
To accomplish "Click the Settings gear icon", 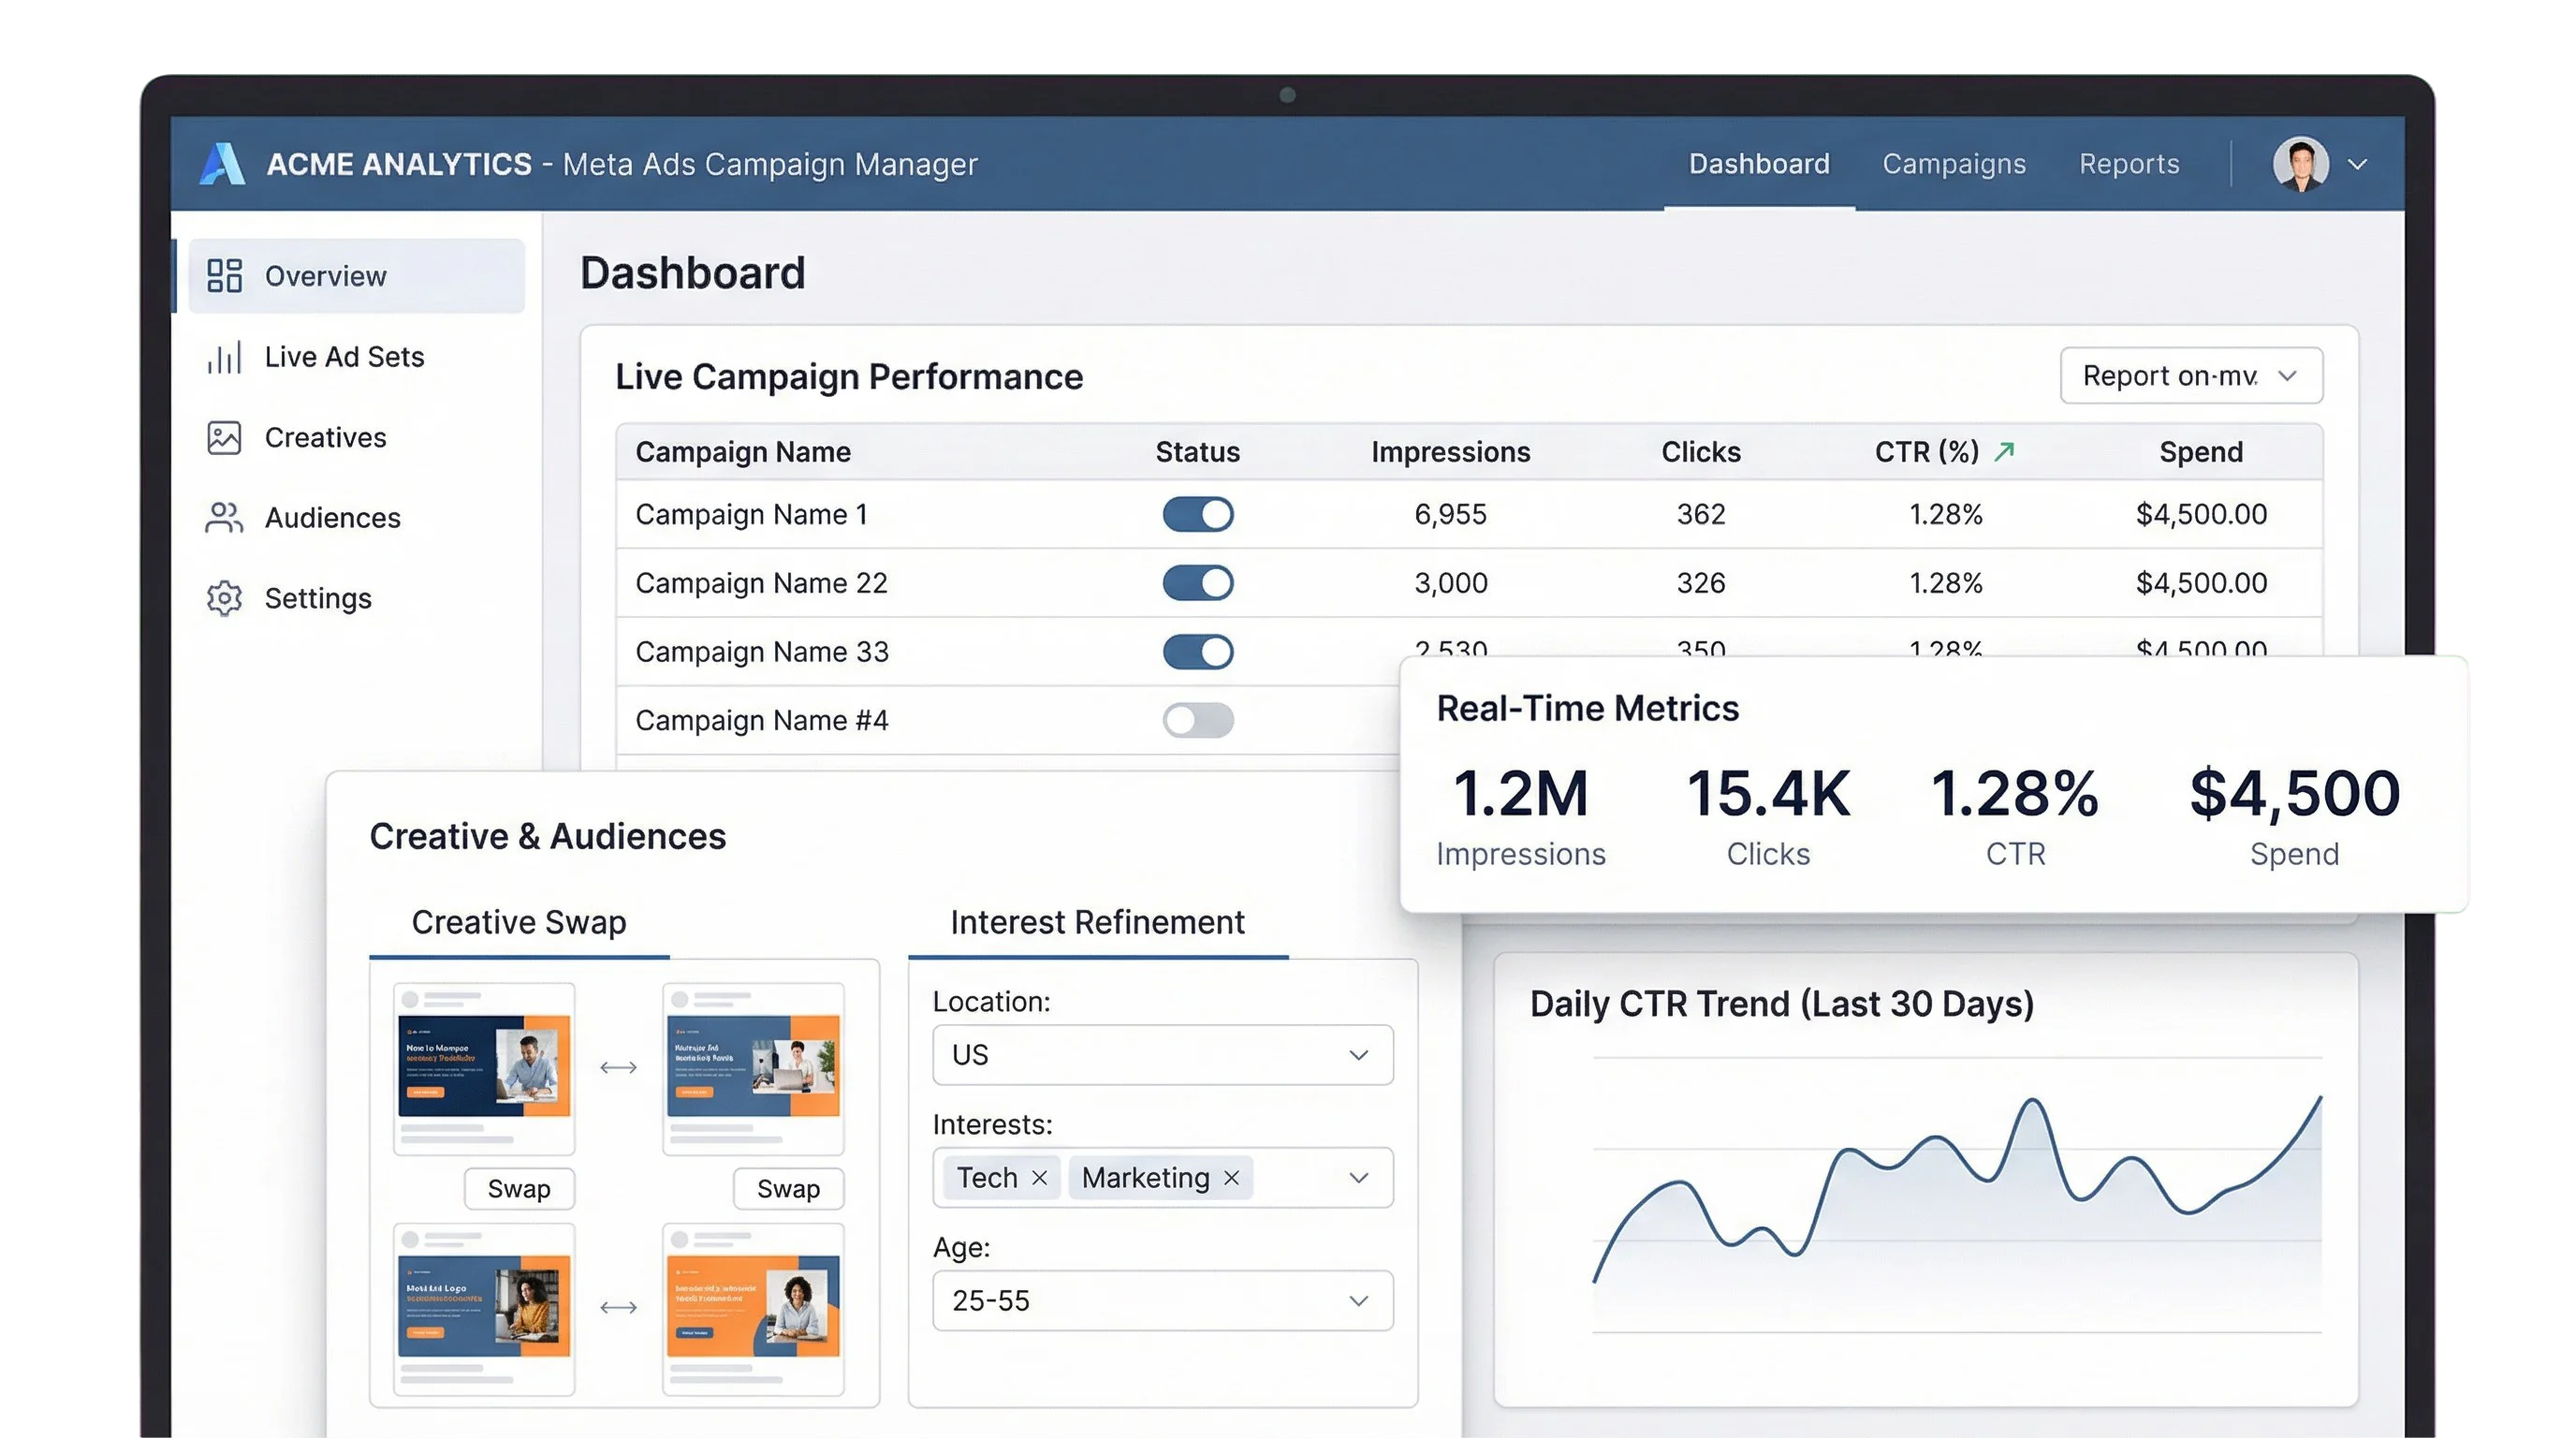I will click(224, 598).
